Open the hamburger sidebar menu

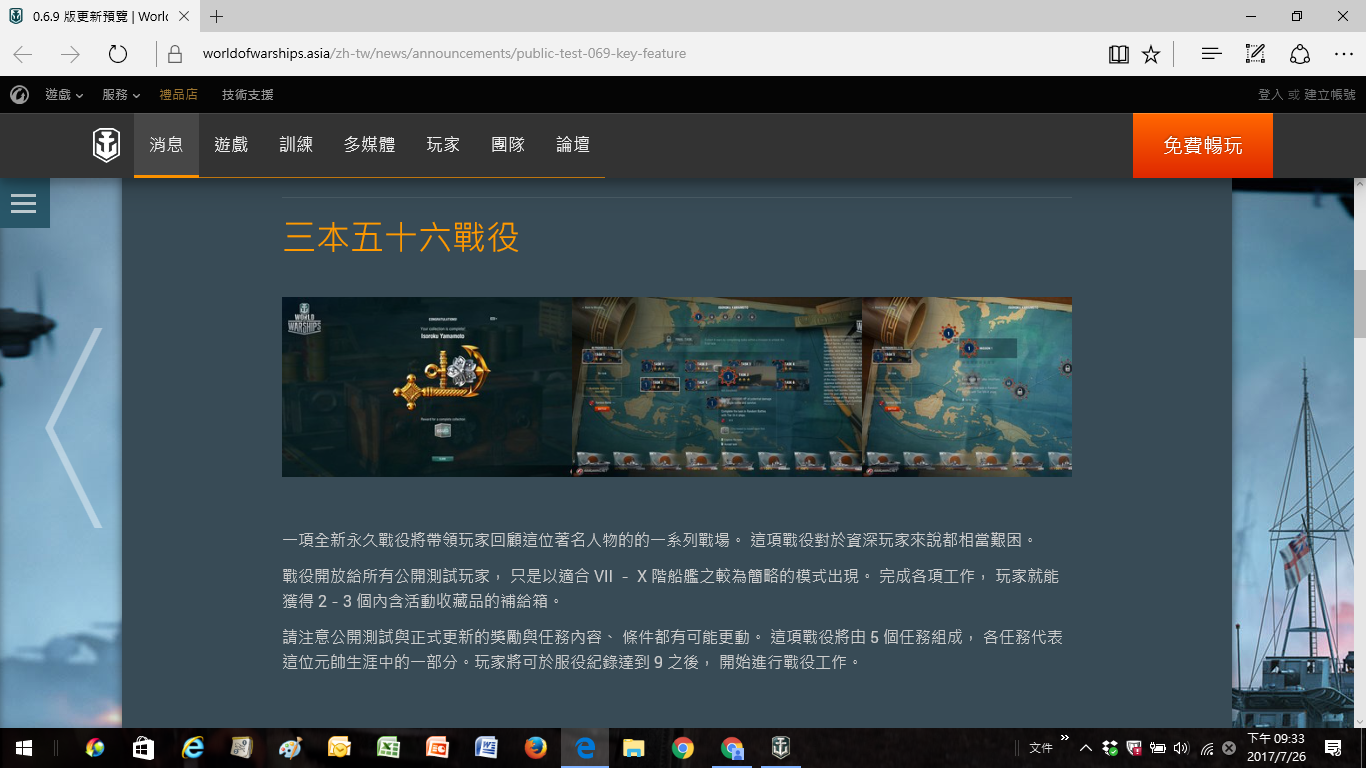pyautogui.click(x=23, y=203)
